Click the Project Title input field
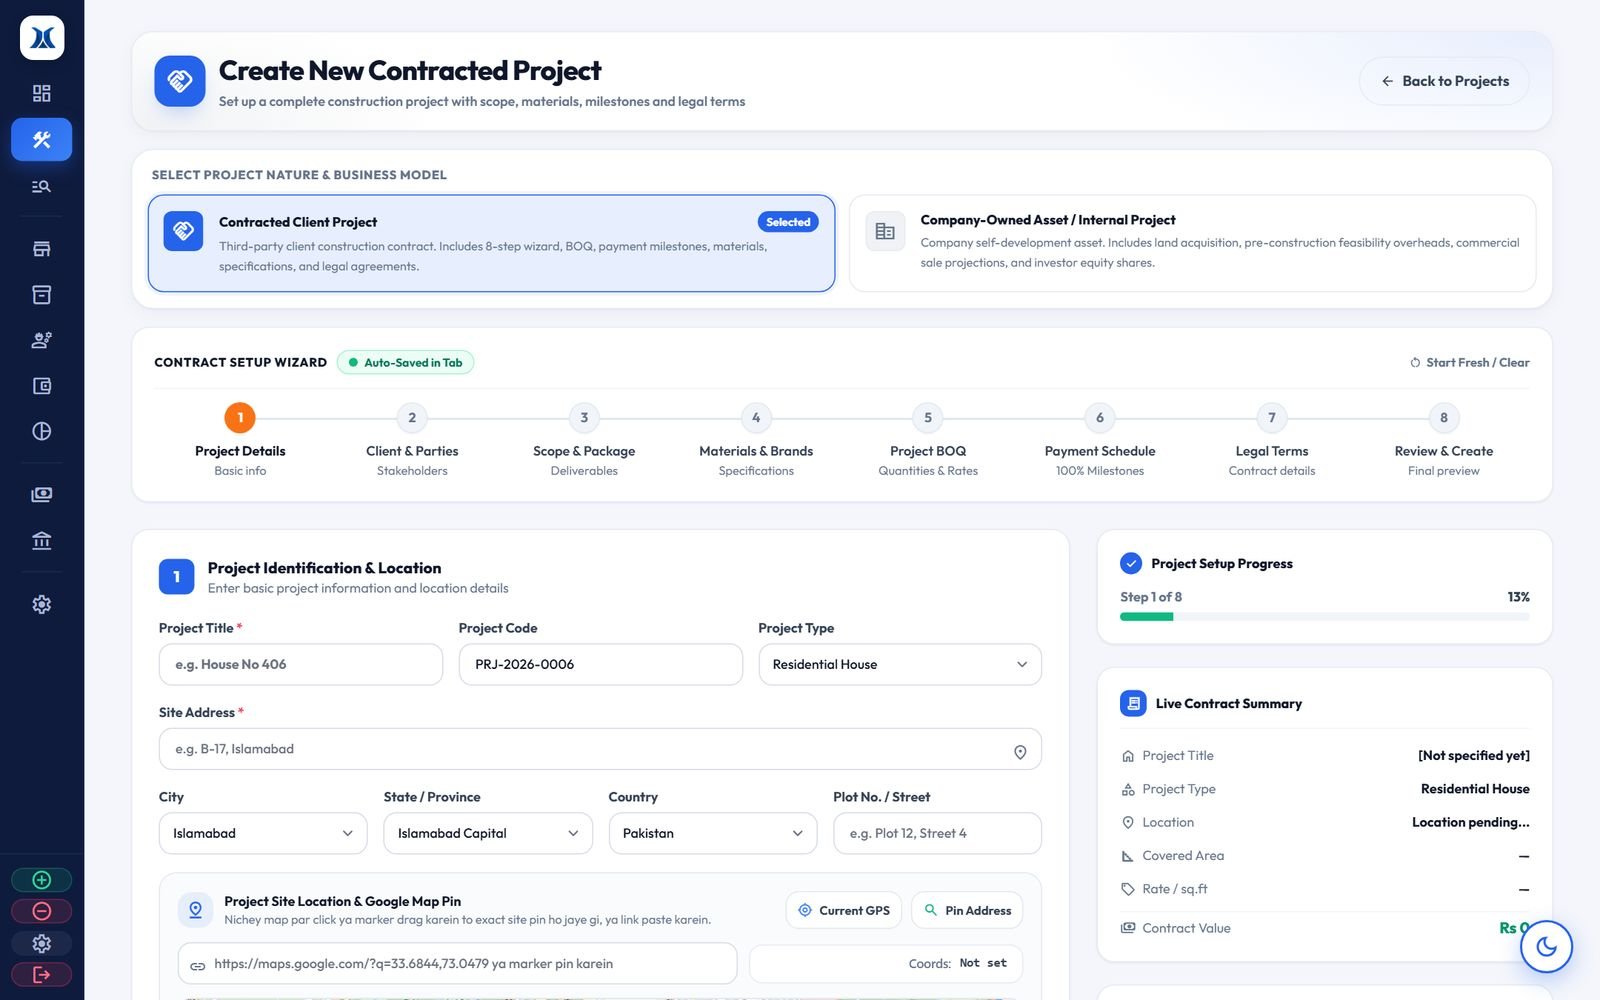This screenshot has width=1600, height=1000. click(301, 664)
